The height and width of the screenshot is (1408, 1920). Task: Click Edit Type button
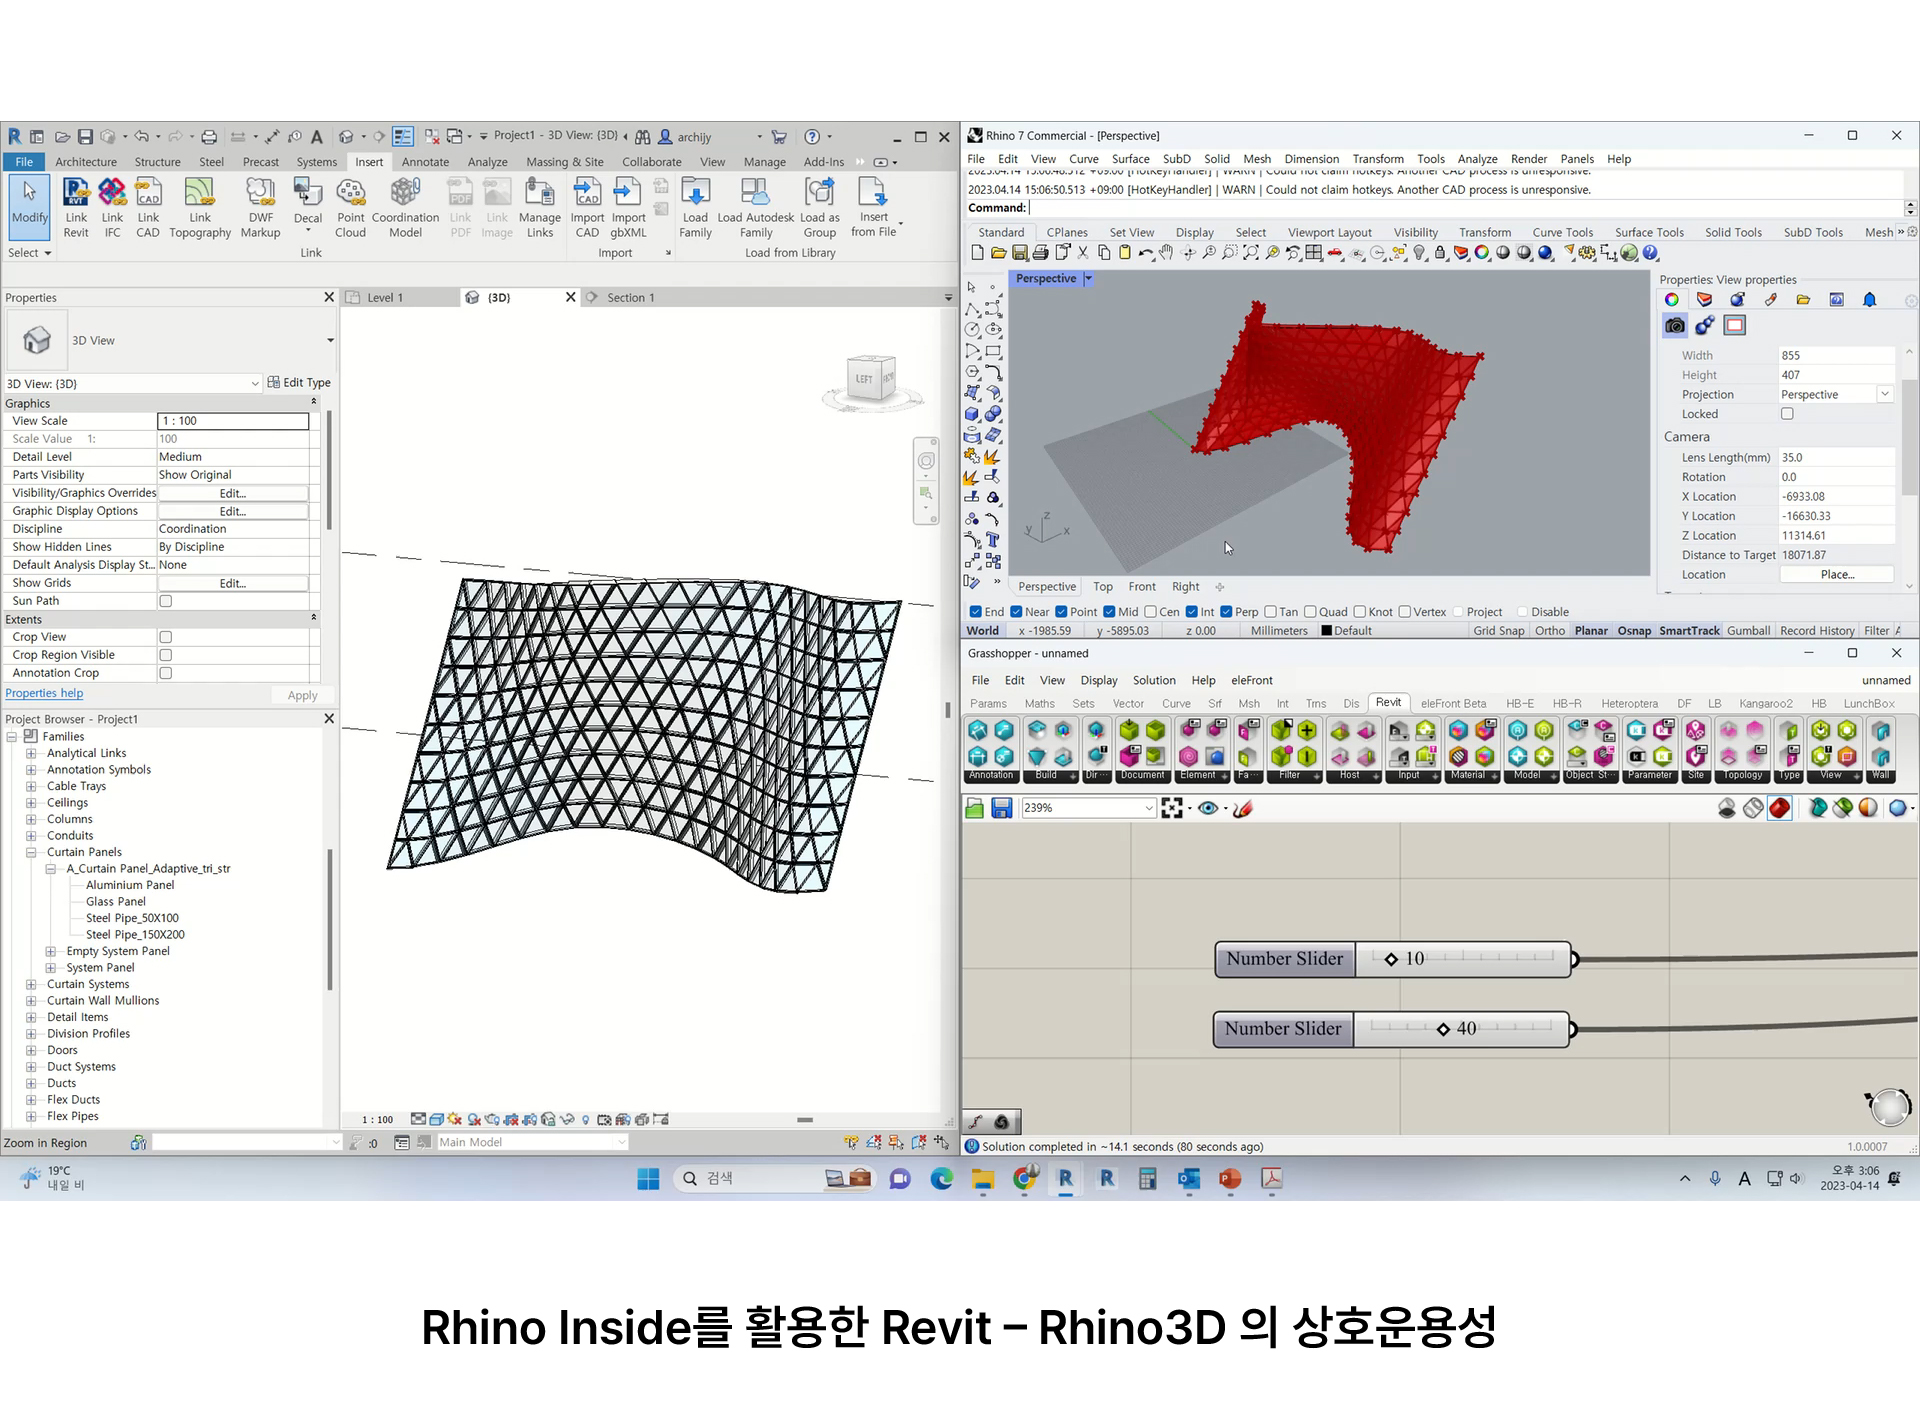[x=300, y=383]
